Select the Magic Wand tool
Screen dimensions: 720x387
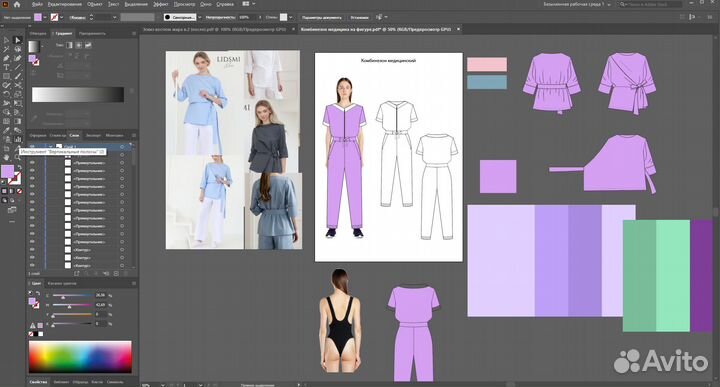point(6,49)
